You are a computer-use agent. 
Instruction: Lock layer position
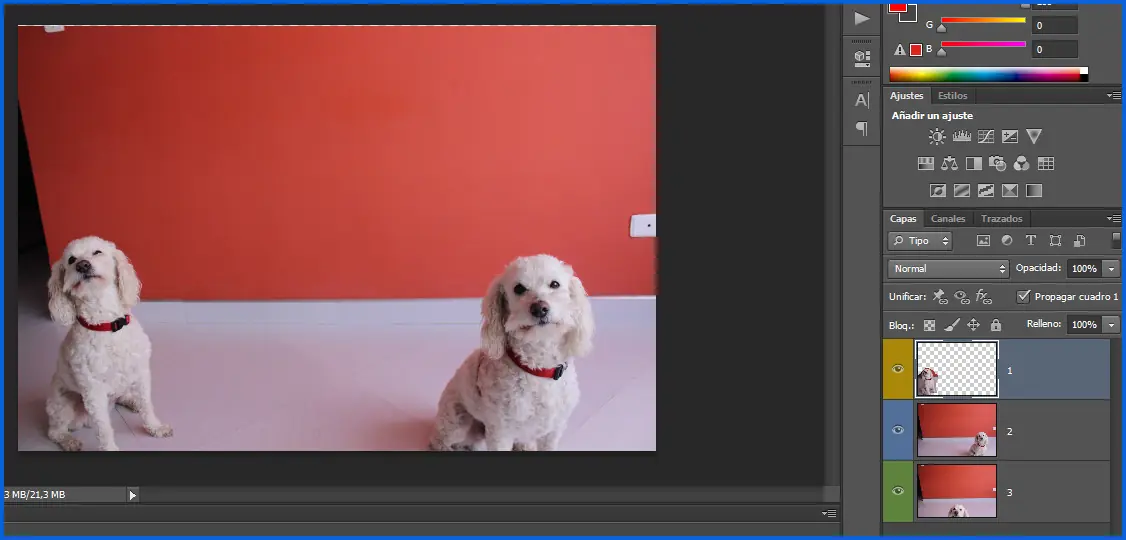(x=974, y=325)
